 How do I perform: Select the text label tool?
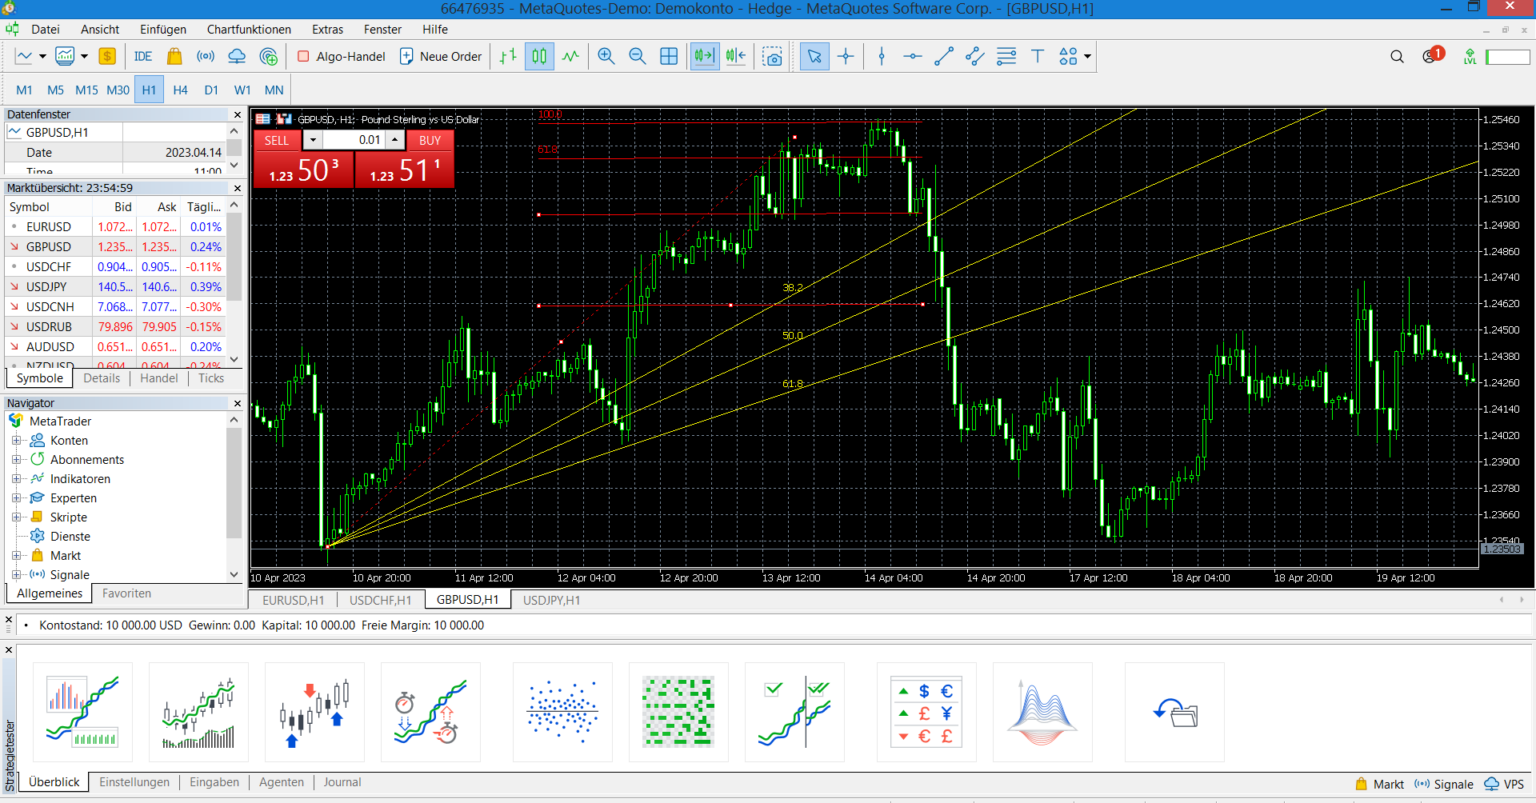coord(1037,56)
